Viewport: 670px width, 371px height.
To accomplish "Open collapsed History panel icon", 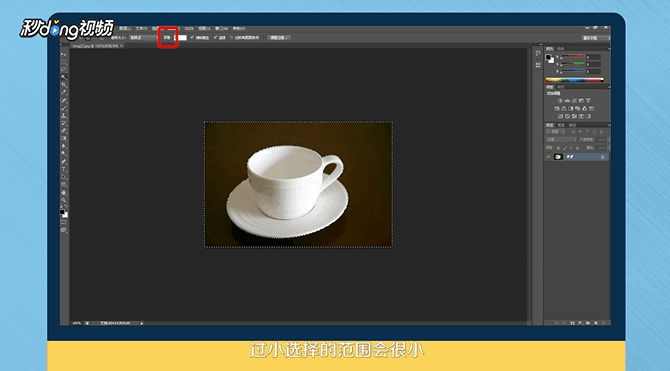I will pos(538,53).
